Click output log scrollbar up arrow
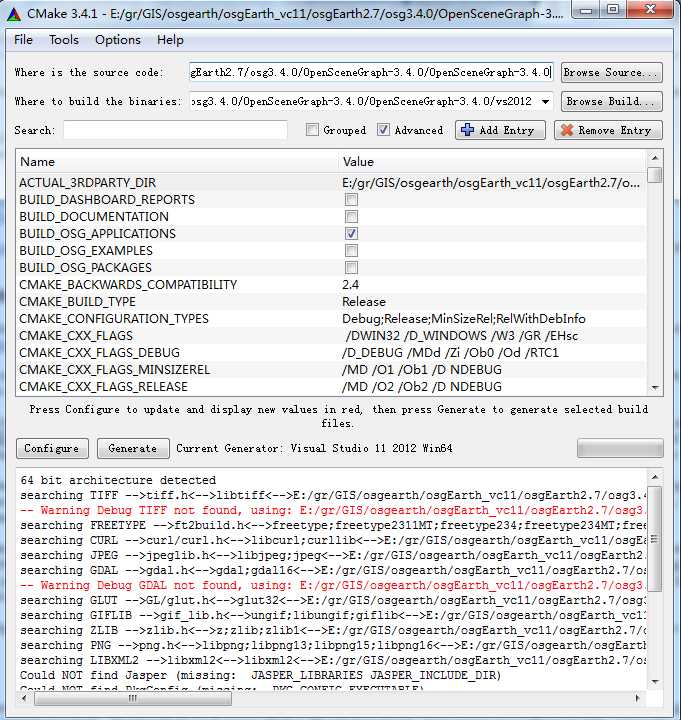 click(x=655, y=478)
